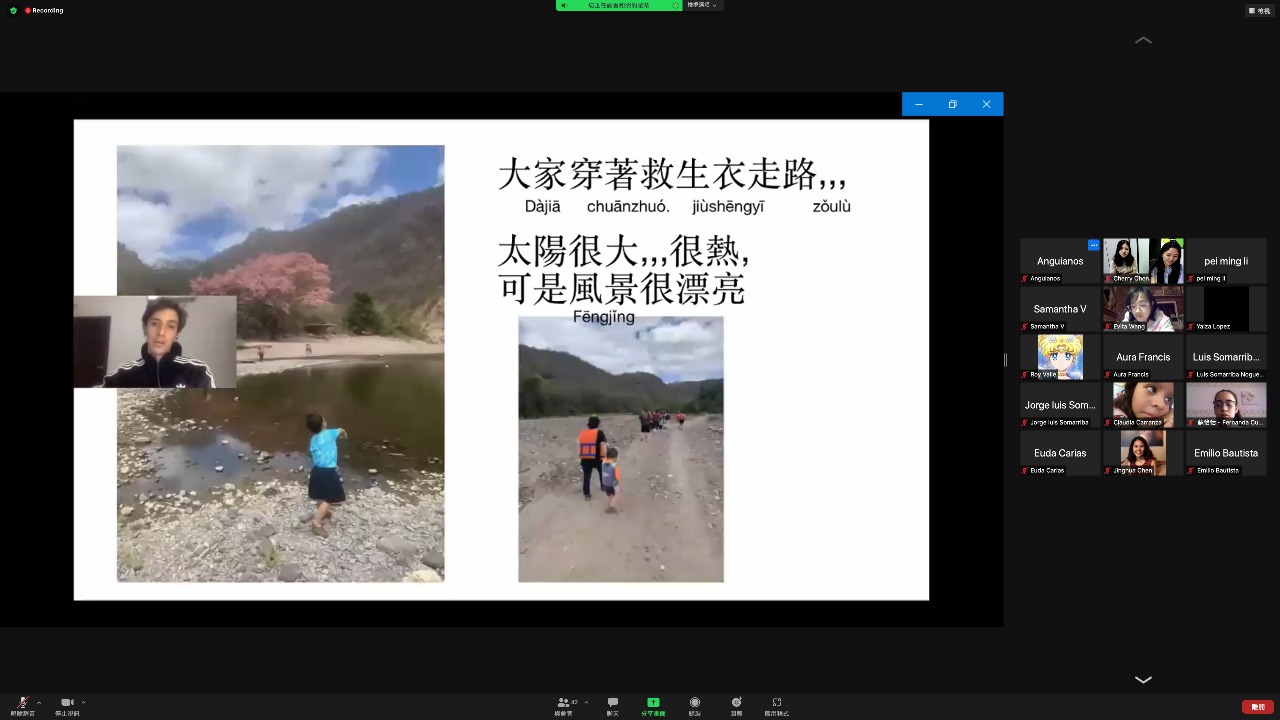Click the red leave meeting button
Image resolution: width=1280 pixels, height=720 pixels.
[1257, 707]
